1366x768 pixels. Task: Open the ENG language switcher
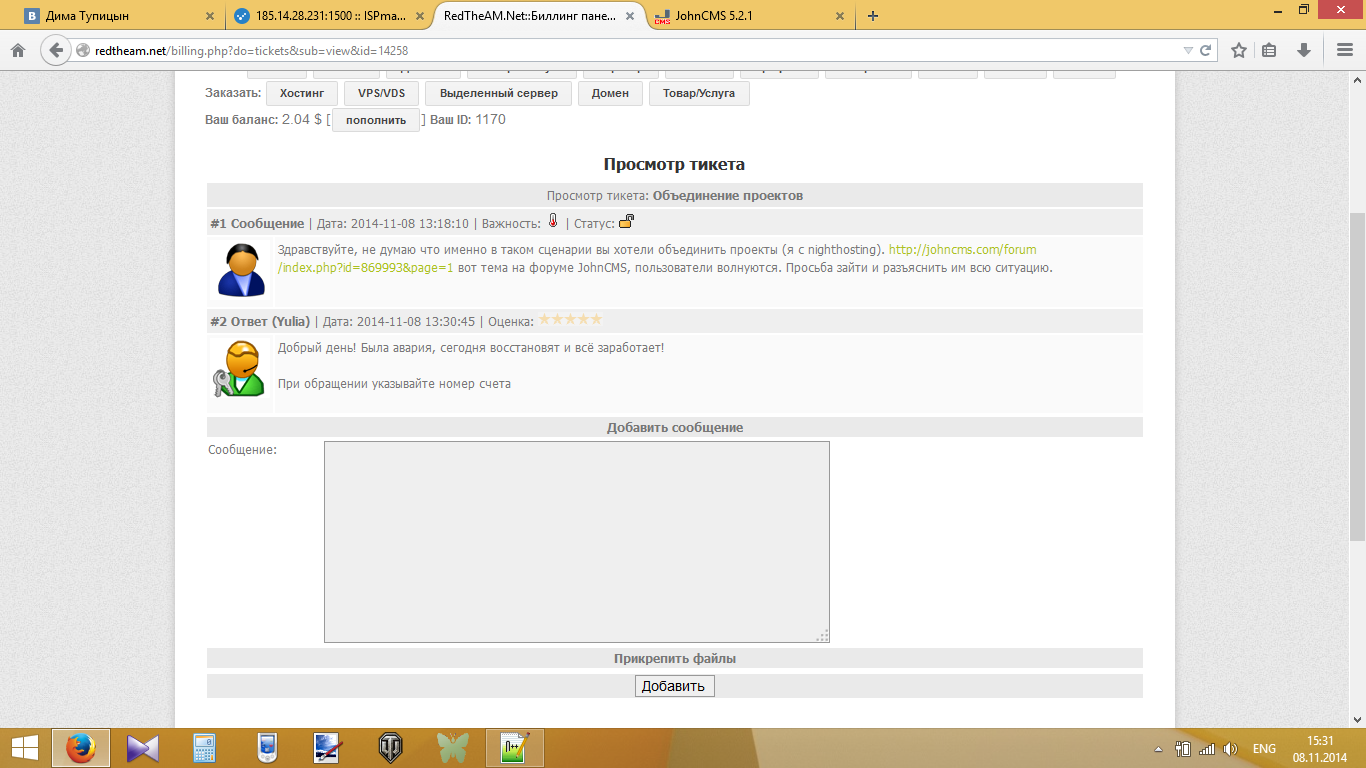pyautogui.click(x=1264, y=749)
